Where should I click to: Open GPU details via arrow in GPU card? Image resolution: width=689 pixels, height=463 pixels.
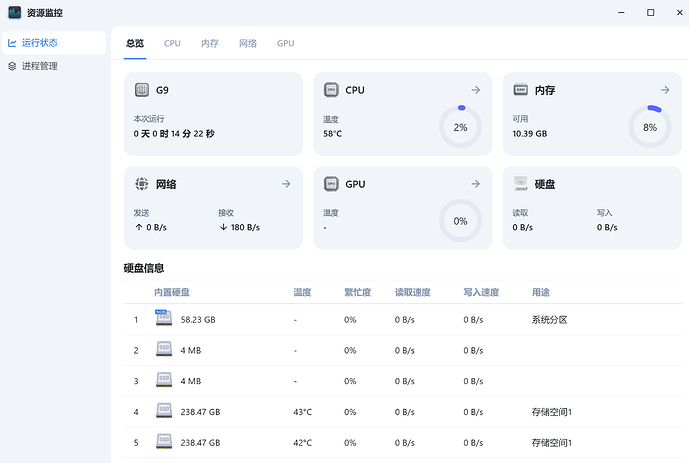475,184
